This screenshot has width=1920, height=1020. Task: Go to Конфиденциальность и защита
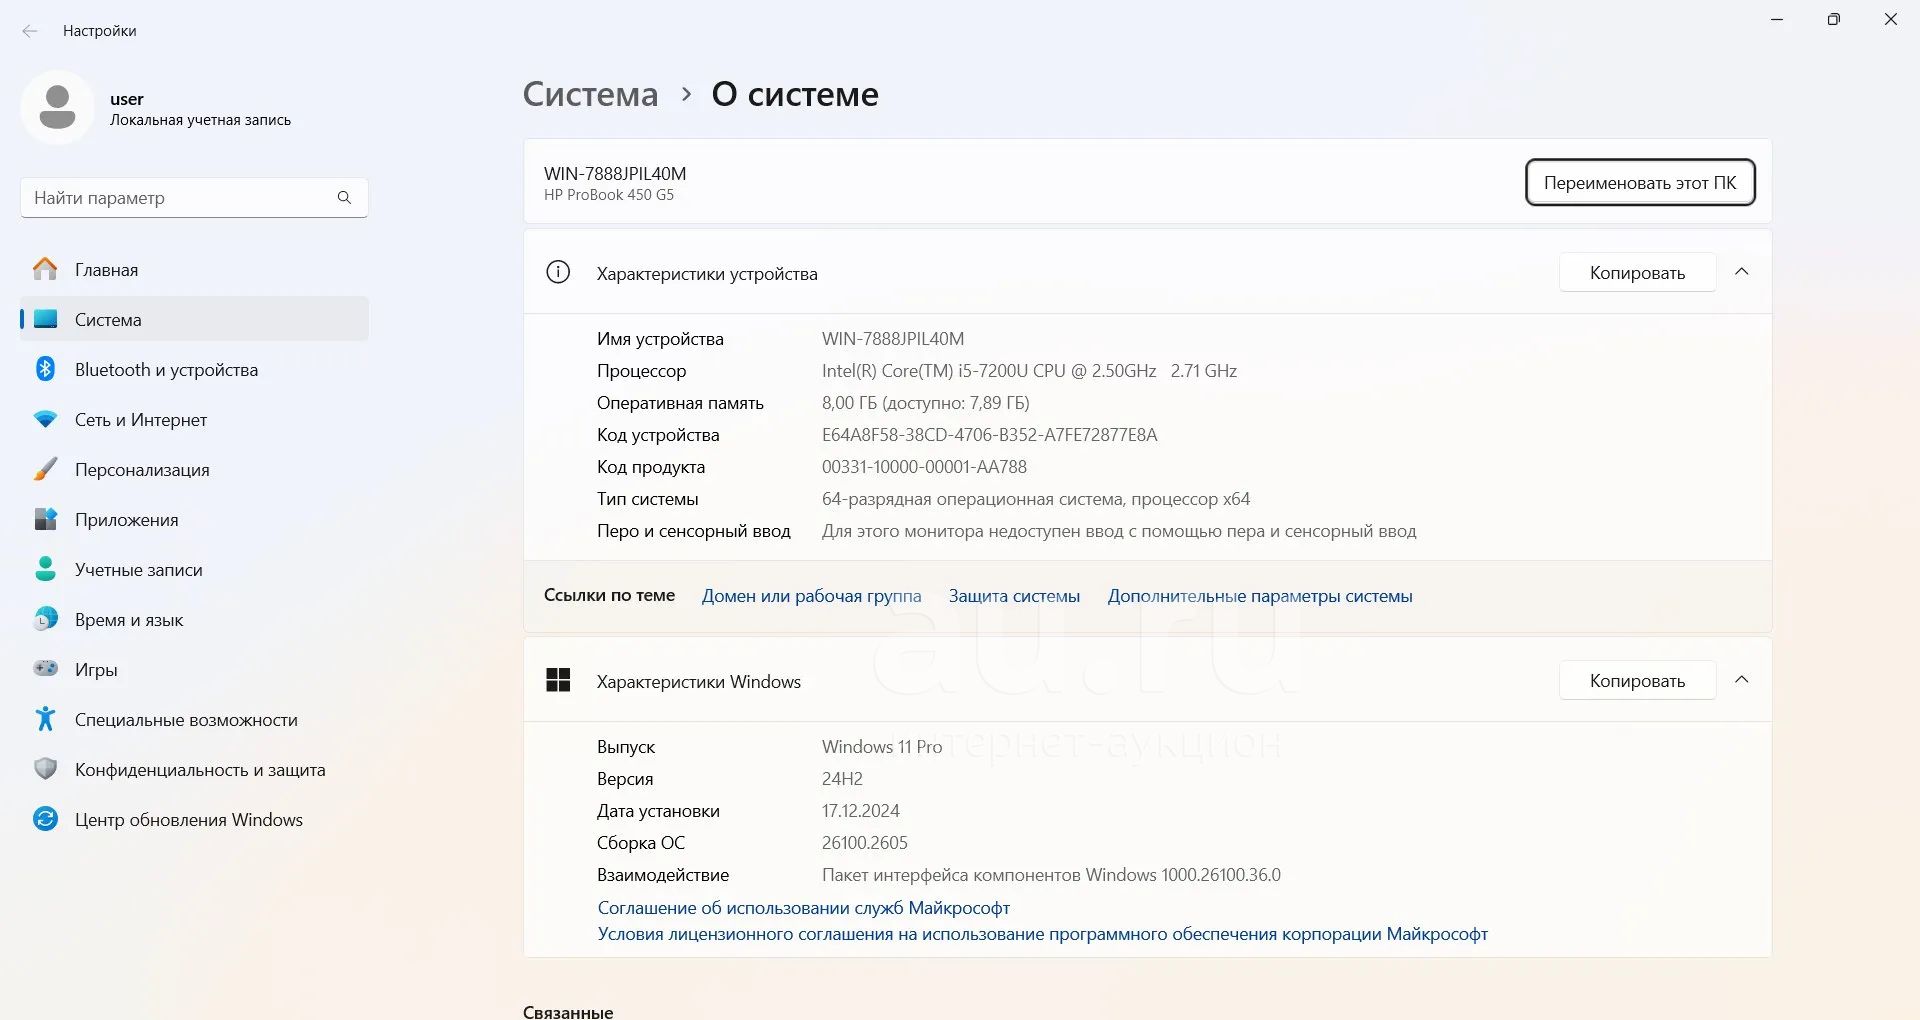[194, 769]
